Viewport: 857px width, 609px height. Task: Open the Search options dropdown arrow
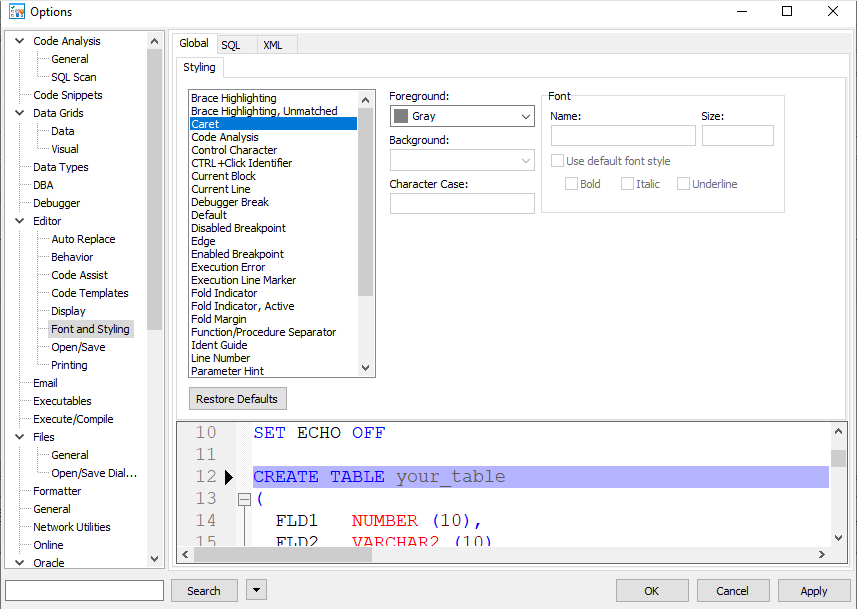point(256,590)
